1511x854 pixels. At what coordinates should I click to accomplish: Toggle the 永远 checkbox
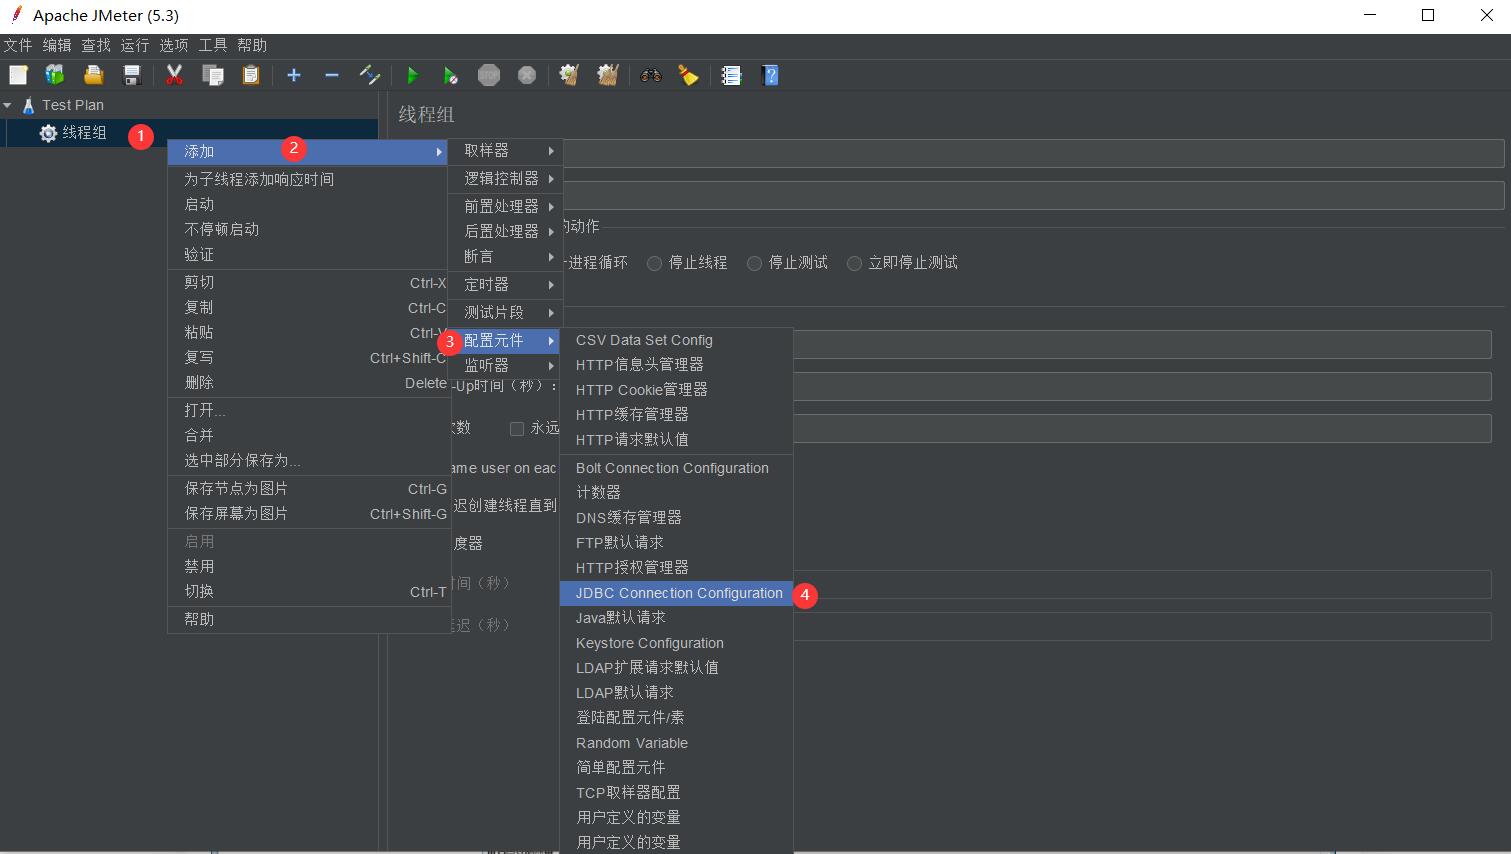pos(517,428)
